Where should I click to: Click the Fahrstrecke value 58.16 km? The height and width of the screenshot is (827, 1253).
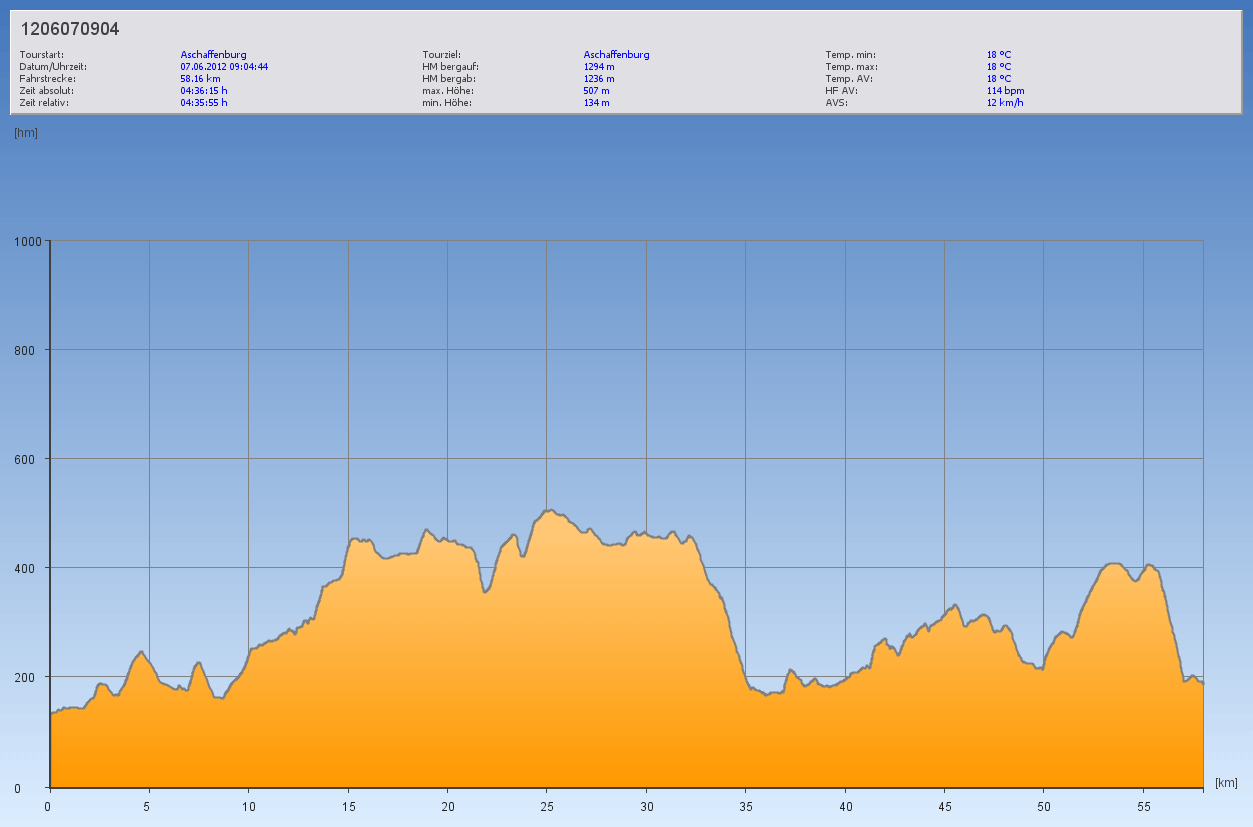click(x=200, y=78)
